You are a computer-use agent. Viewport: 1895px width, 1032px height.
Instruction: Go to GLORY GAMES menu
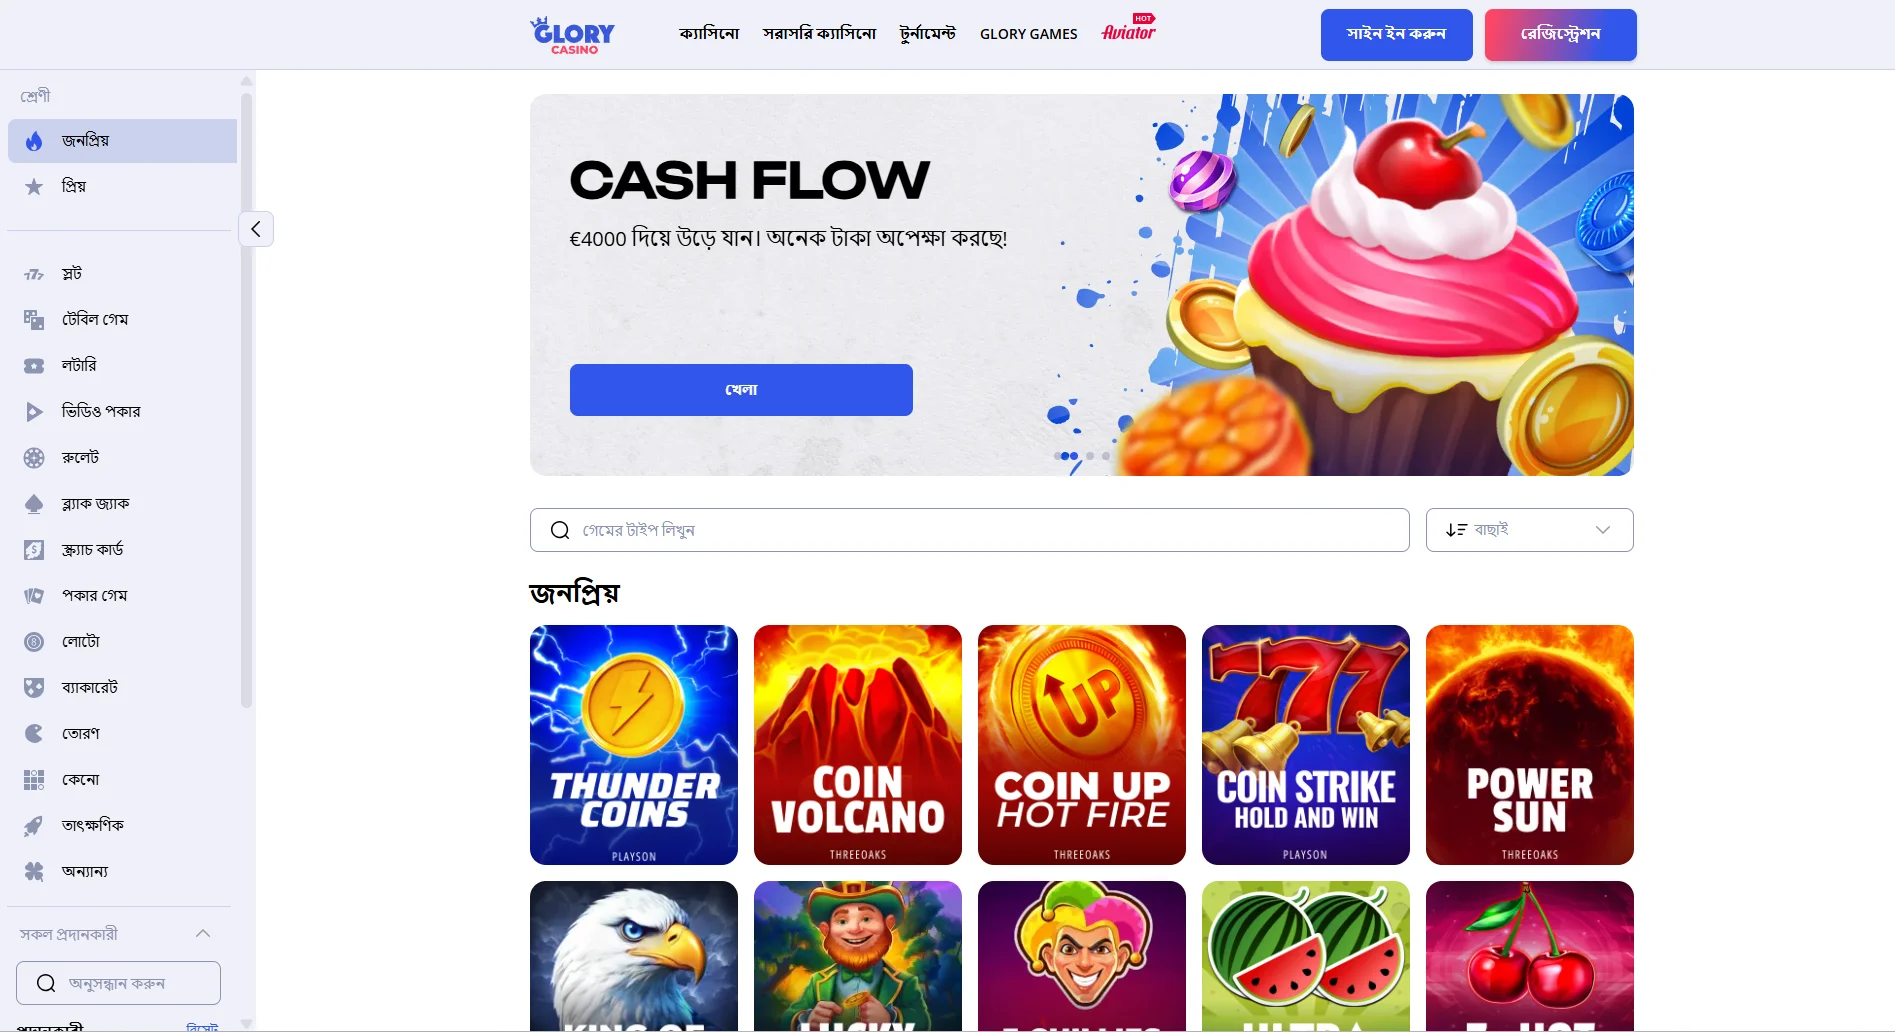pos(1028,34)
